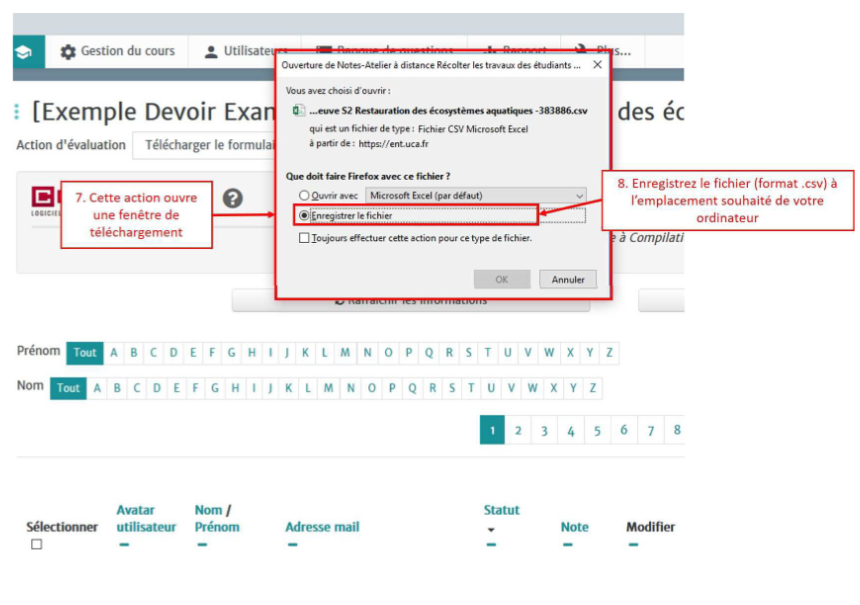
Task: Select 'Enregistrer le fichier' radio button
Action: [x=305, y=215]
